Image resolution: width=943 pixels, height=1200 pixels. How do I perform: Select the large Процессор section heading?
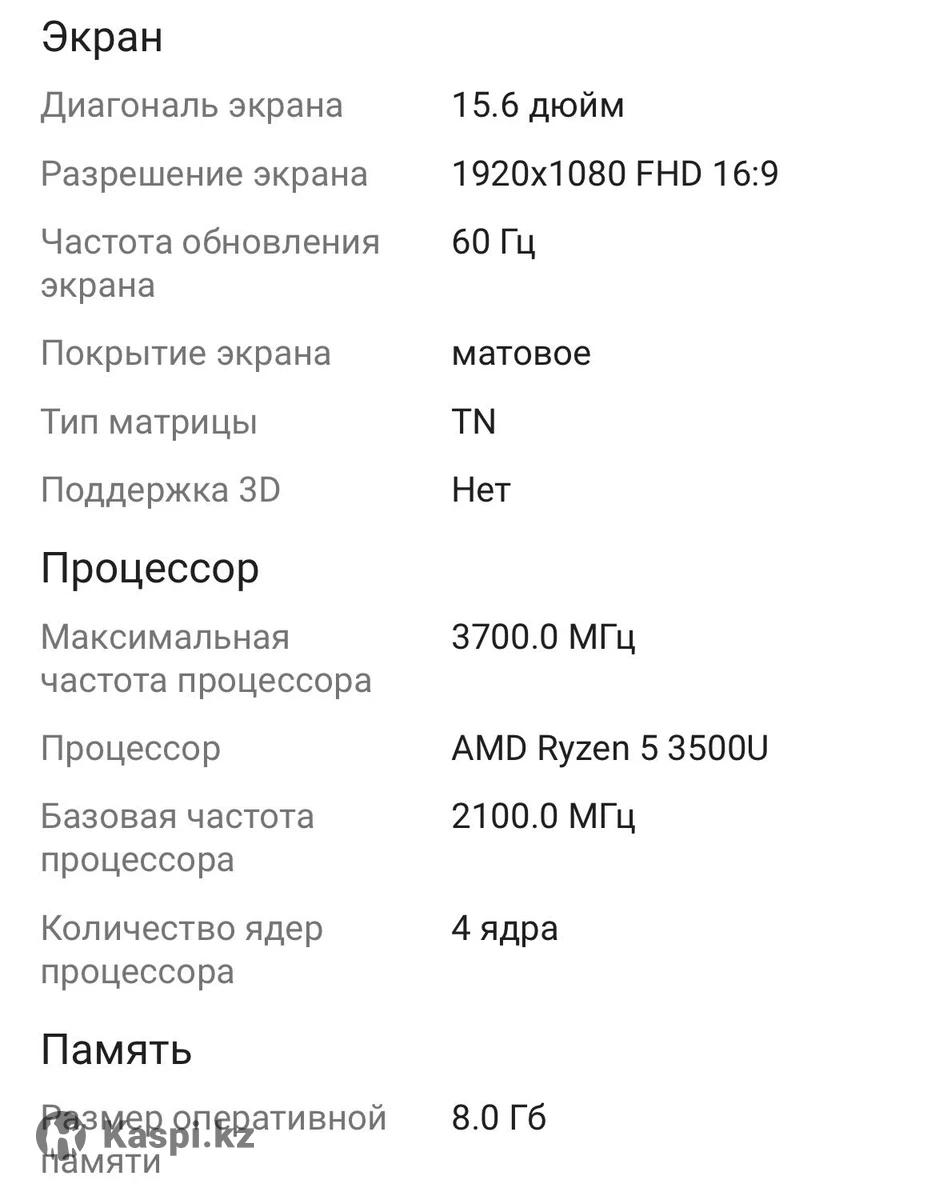[x=150, y=568]
